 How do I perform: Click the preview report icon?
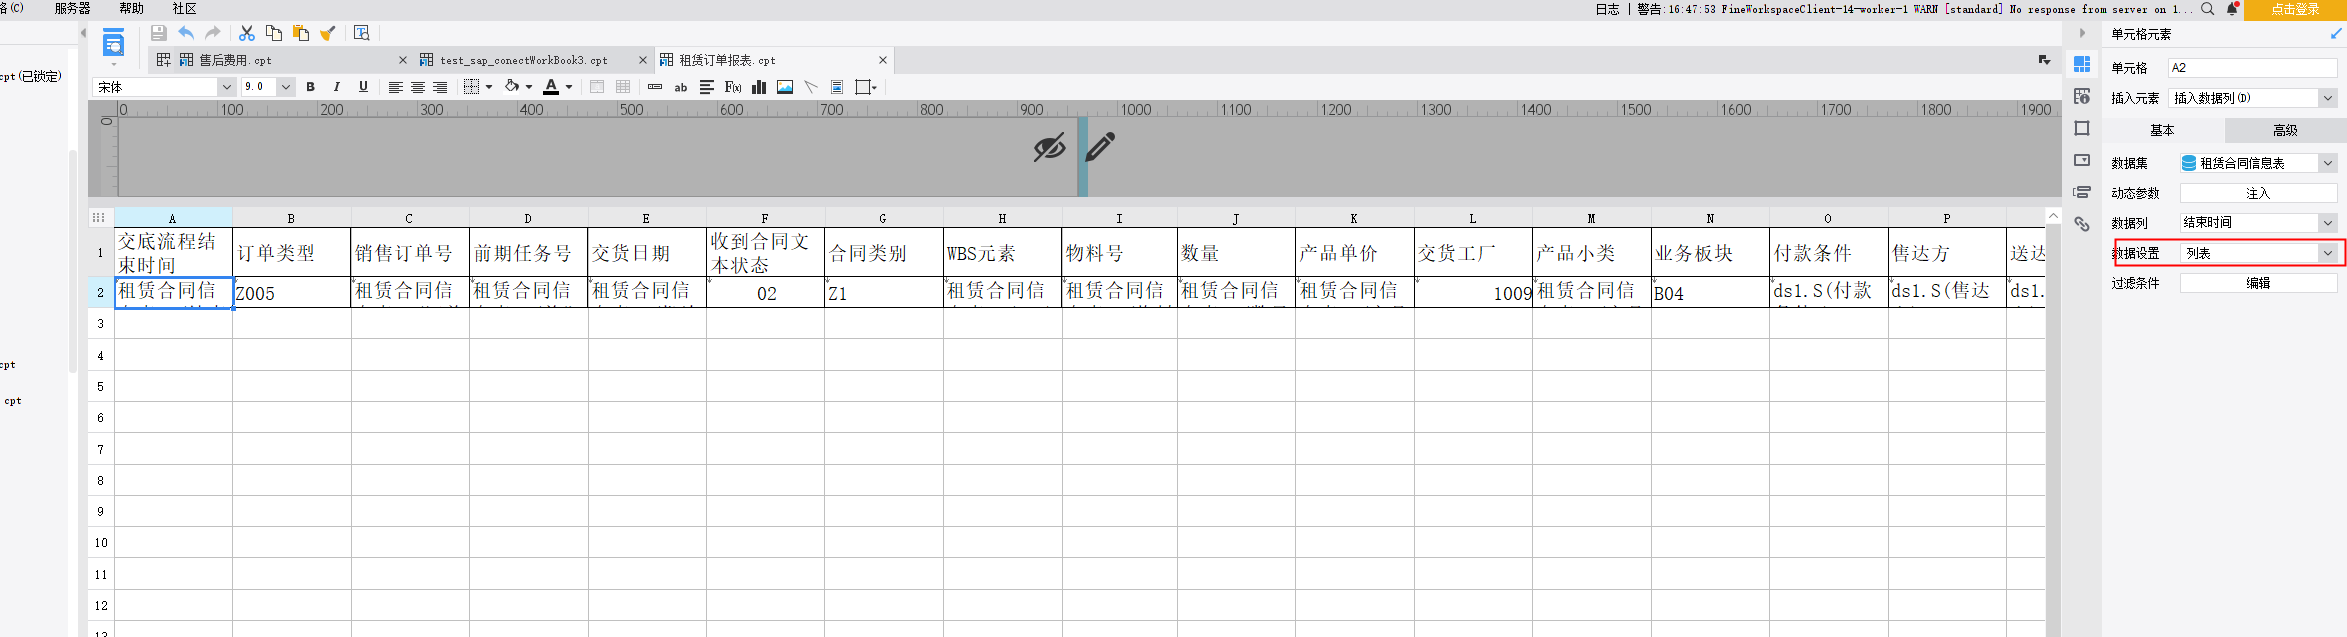point(113,44)
